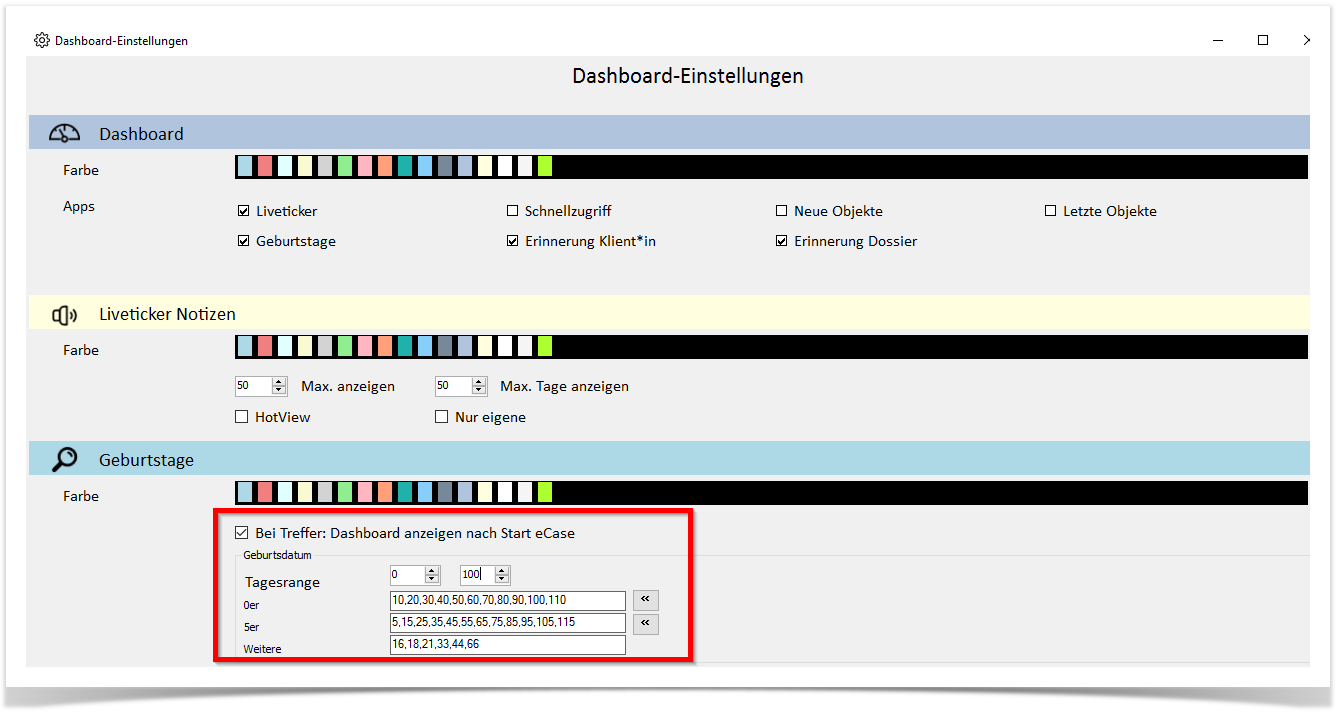This screenshot has width=1344, height=716.
Task: Click the Apps label
Action: (x=79, y=206)
